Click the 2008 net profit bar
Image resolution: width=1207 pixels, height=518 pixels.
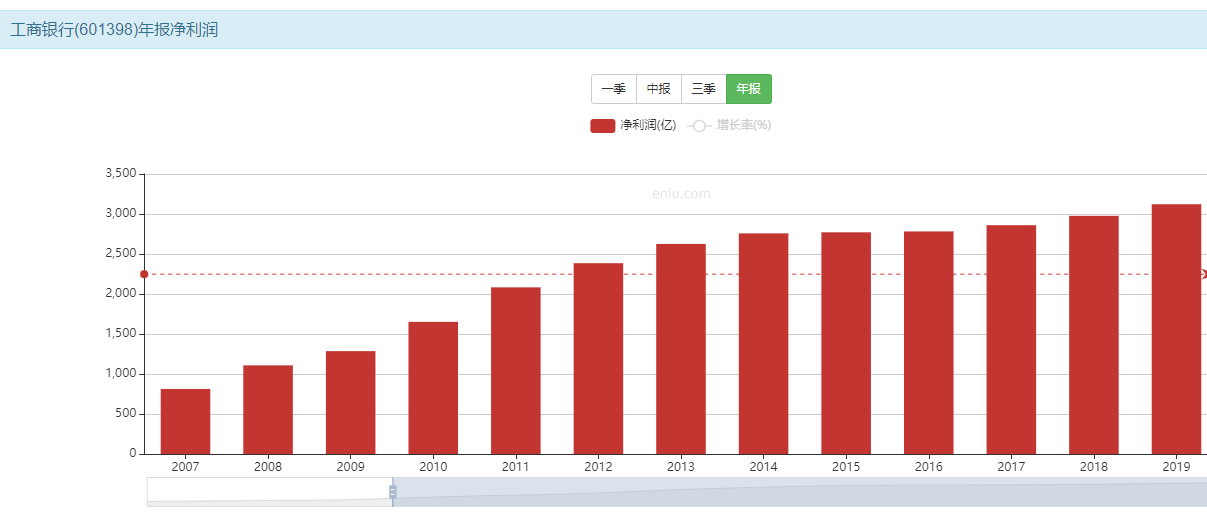268,410
